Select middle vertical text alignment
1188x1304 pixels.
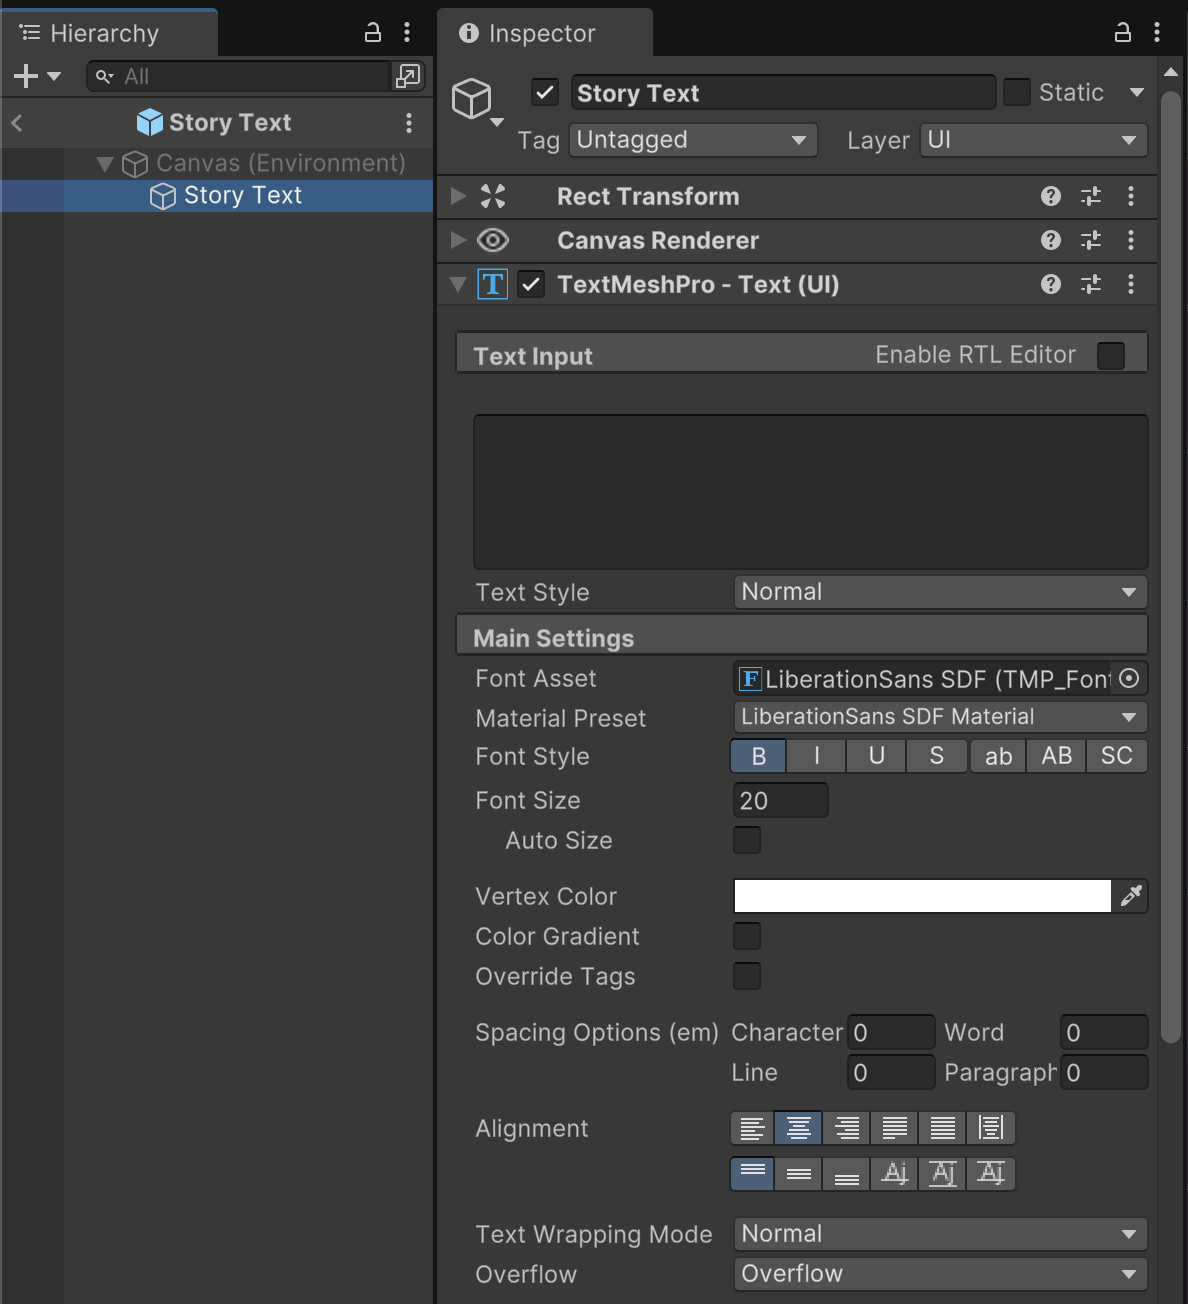pos(799,1174)
